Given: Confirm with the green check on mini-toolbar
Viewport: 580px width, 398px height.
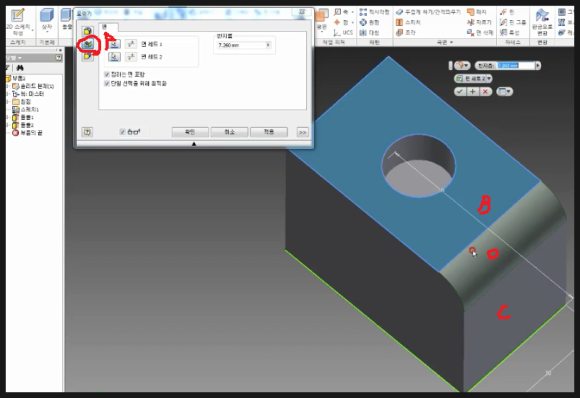Looking at the screenshot, I should pyautogui.click(x=460, y=91).
